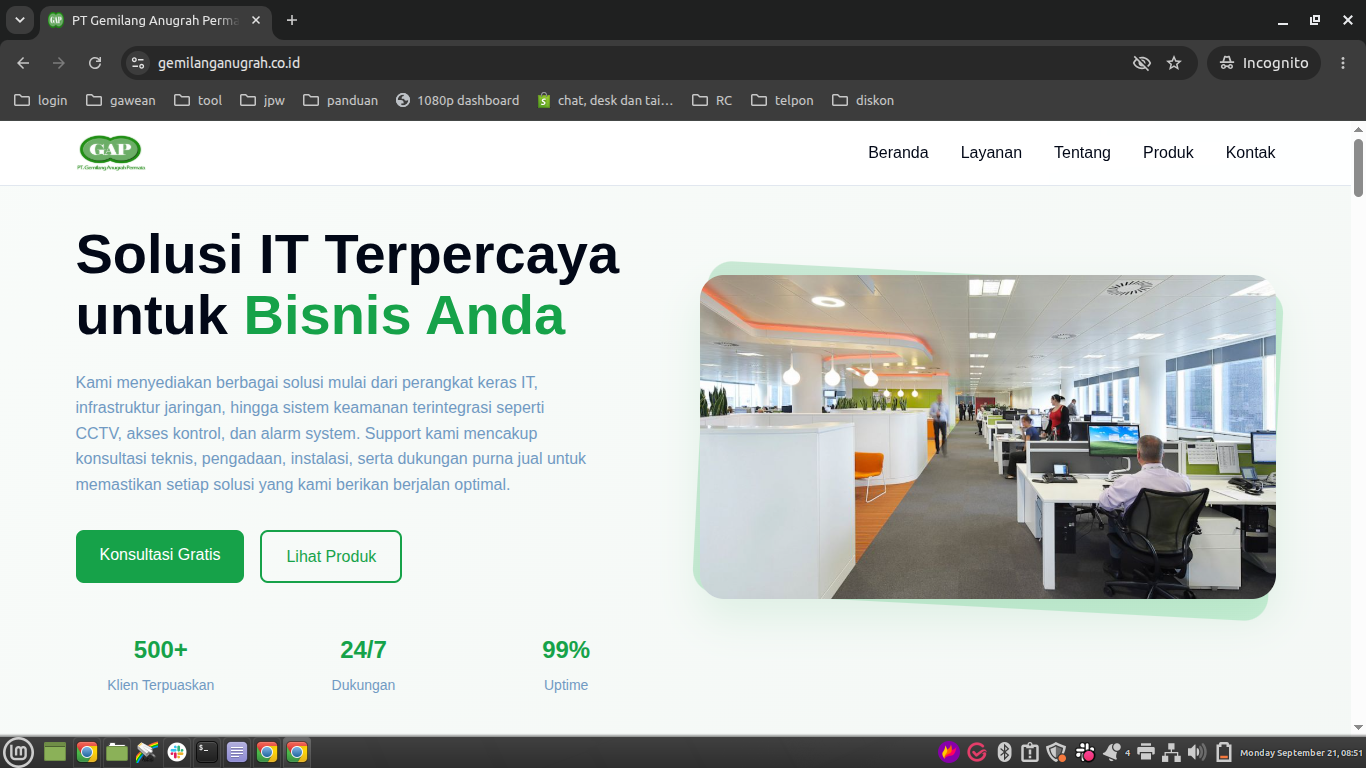Click the GAP company logo
Image resolution: width=1366 pixels, height=768 pixels.
111,153
